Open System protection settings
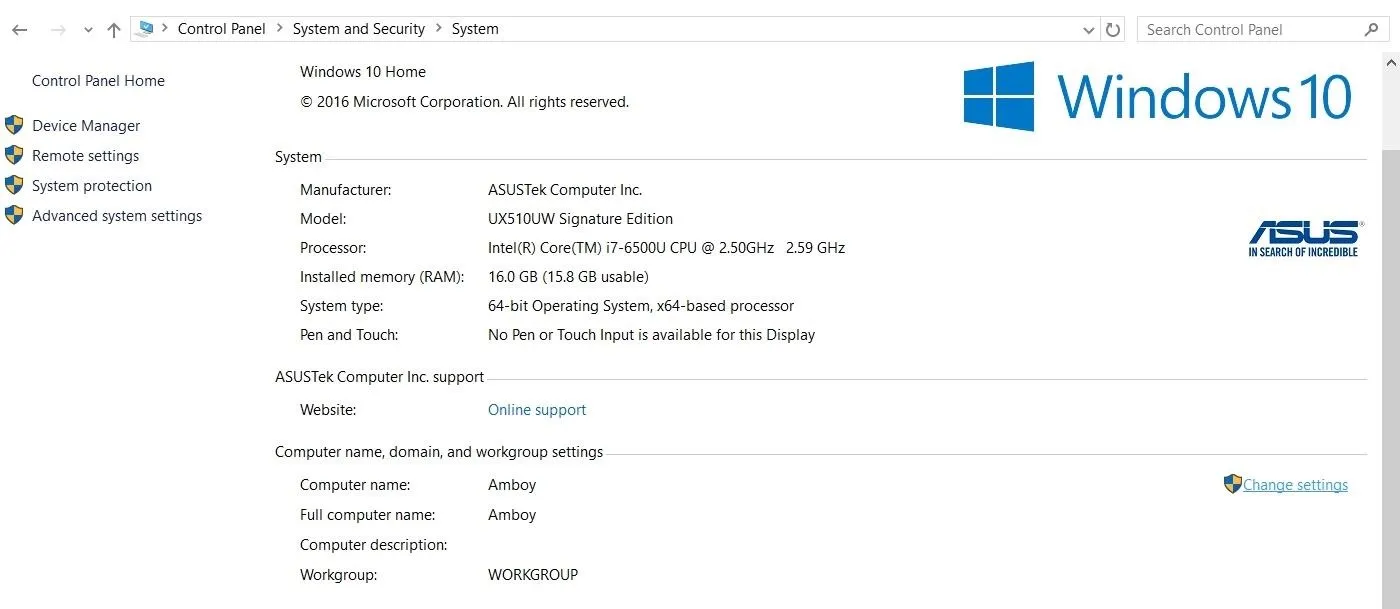Viewport: 1400px width, 609px height. click(x=92, y=186)
